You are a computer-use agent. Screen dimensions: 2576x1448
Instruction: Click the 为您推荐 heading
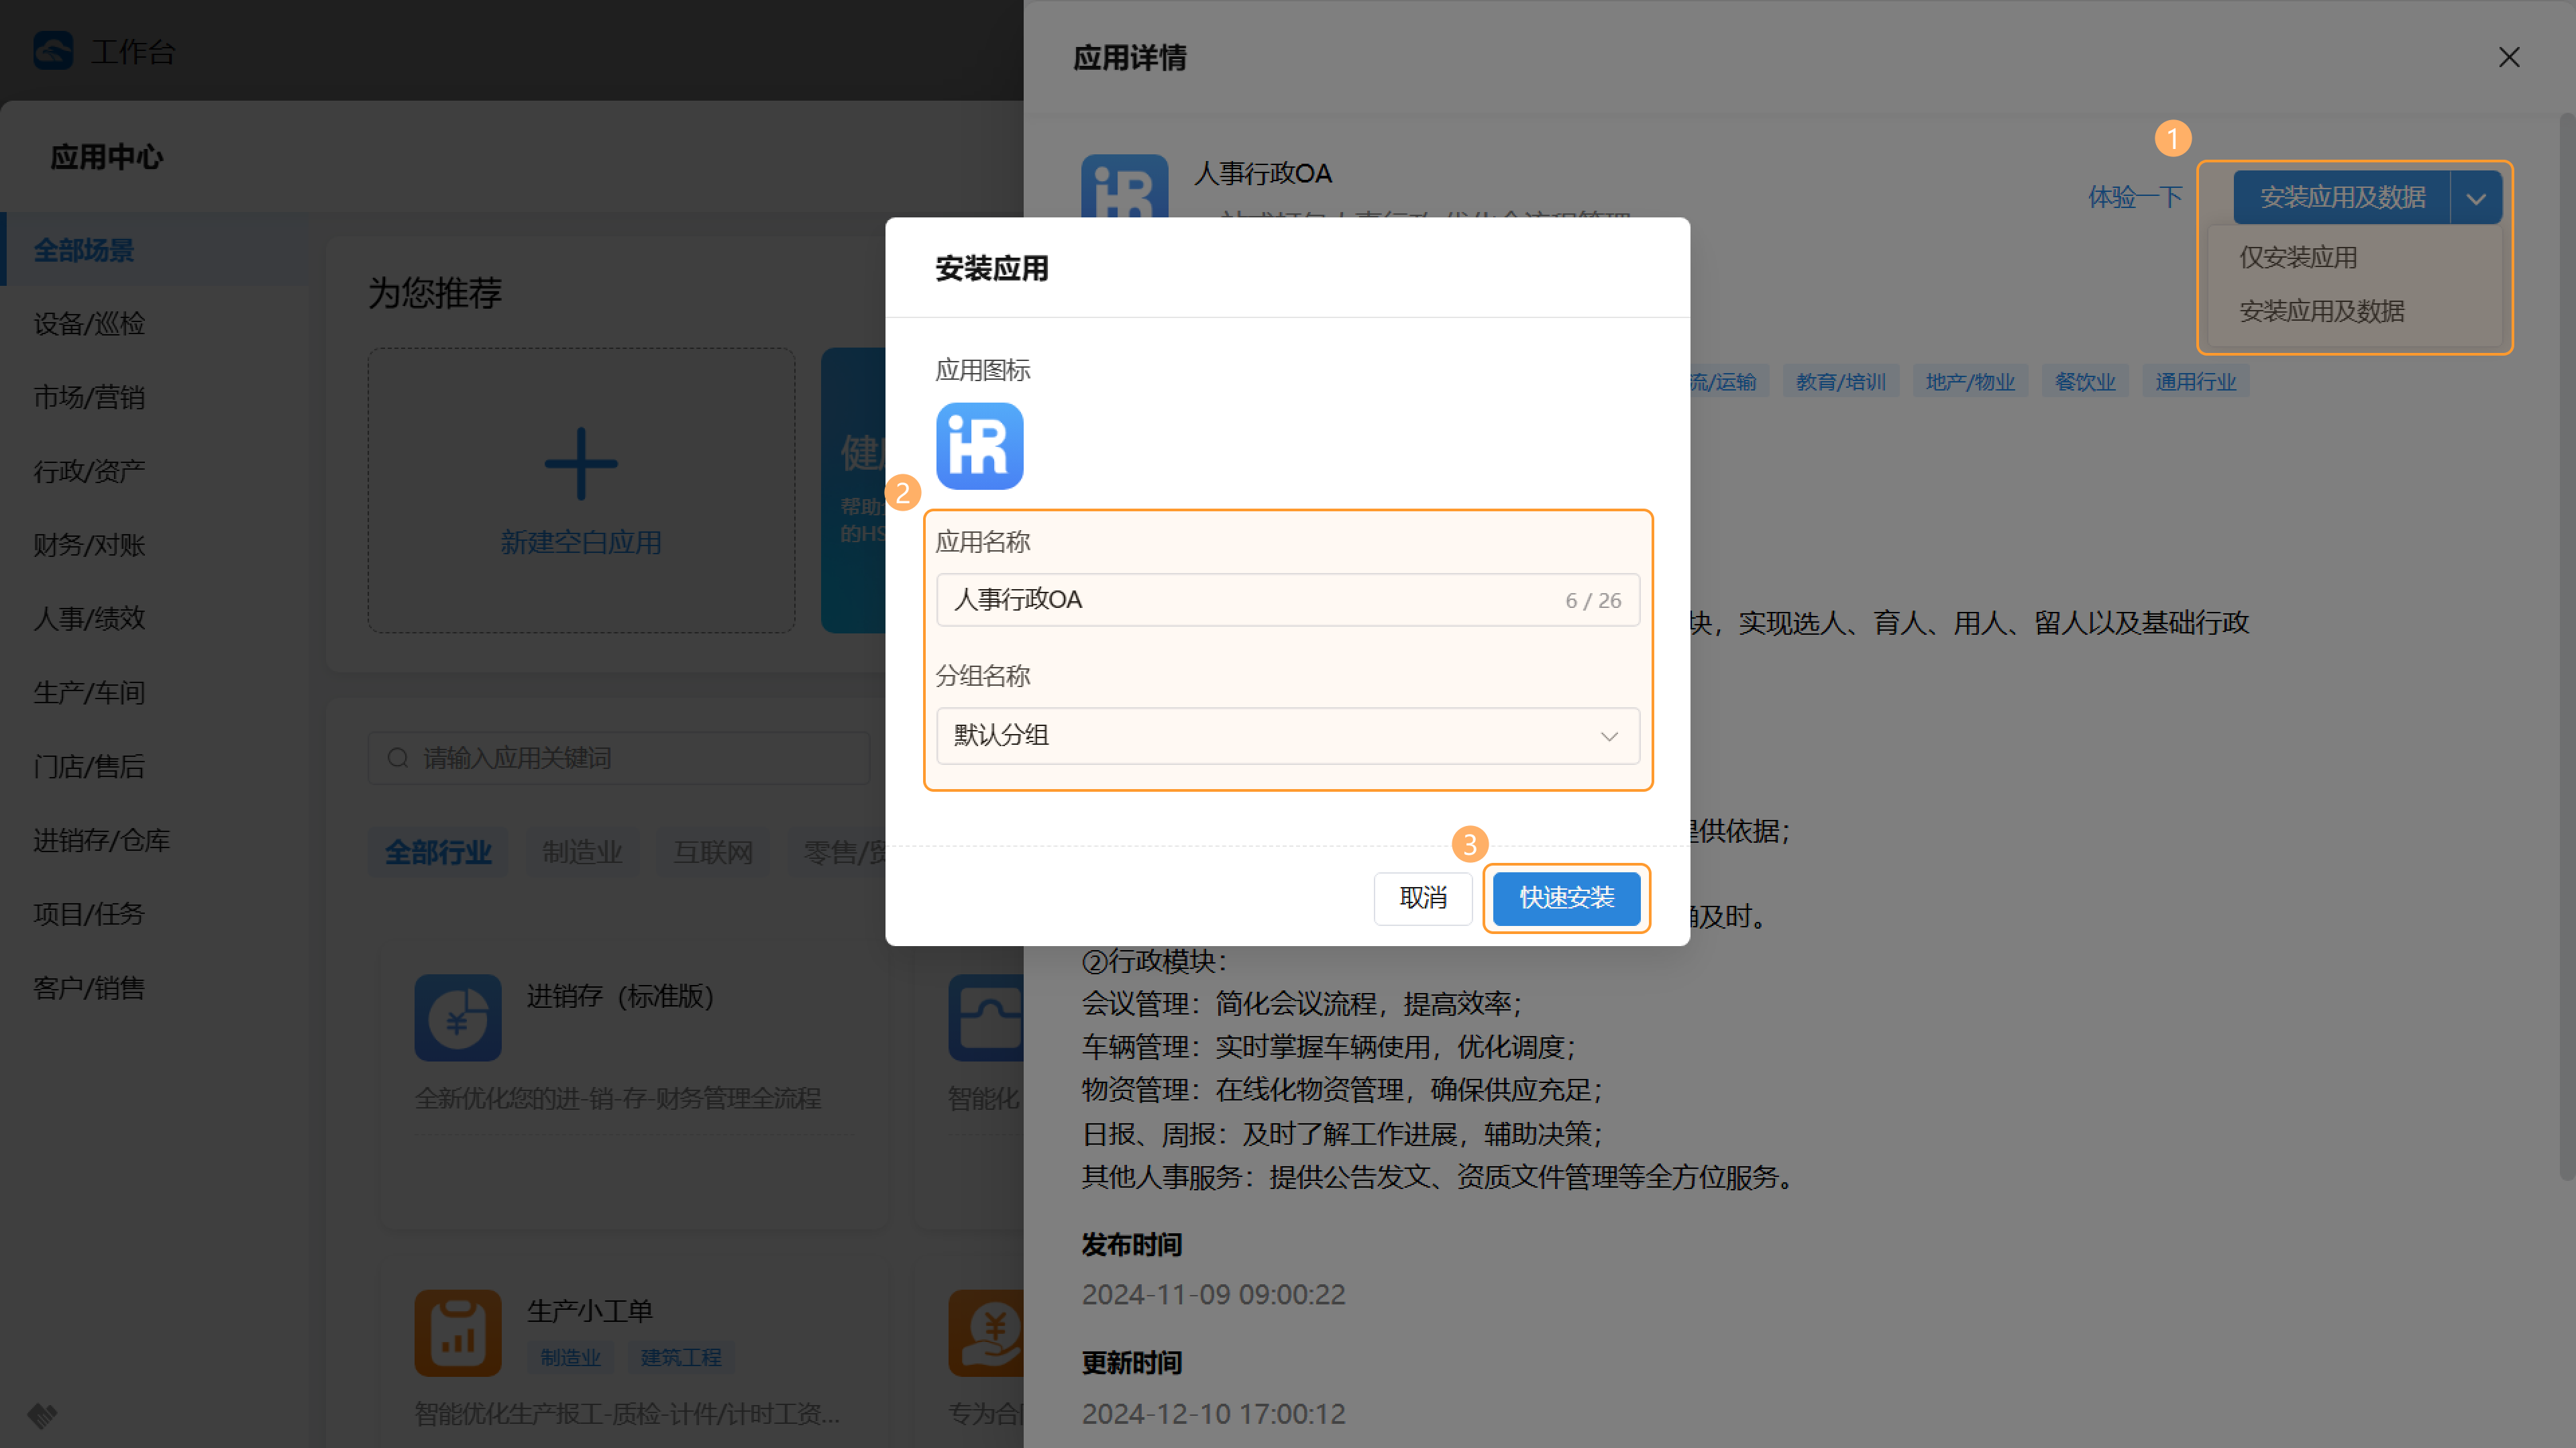[434, 293]
